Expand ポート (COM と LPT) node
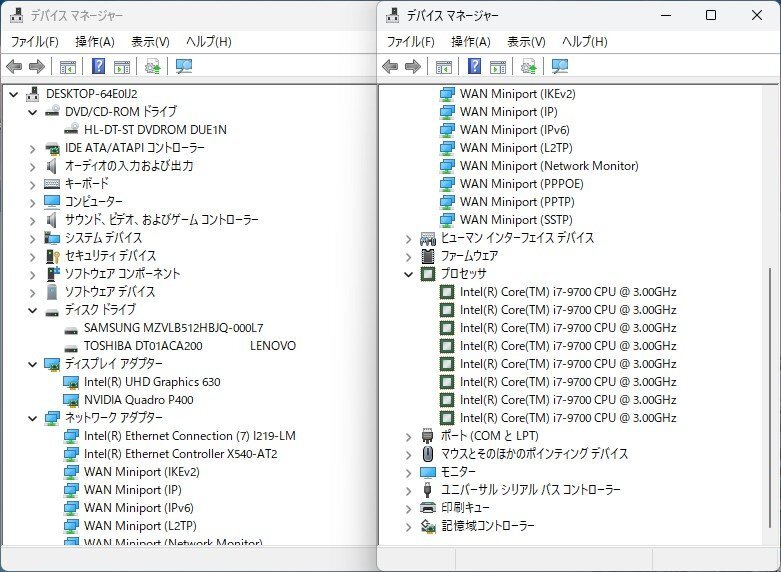The width and height of the screenshot is (781, 572). [x=409, y=436]
